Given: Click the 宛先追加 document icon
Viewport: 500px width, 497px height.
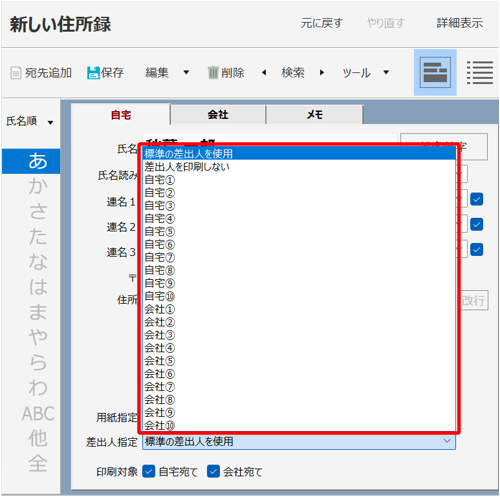Looking at the screenshot, I should tap(15, 73).
